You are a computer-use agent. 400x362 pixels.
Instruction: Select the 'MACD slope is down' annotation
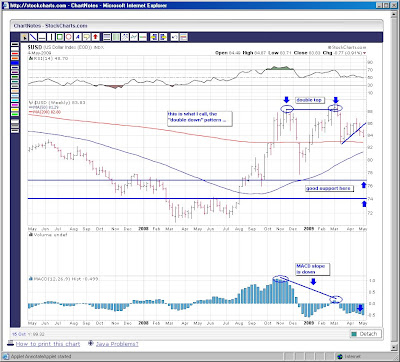[313, 269]
